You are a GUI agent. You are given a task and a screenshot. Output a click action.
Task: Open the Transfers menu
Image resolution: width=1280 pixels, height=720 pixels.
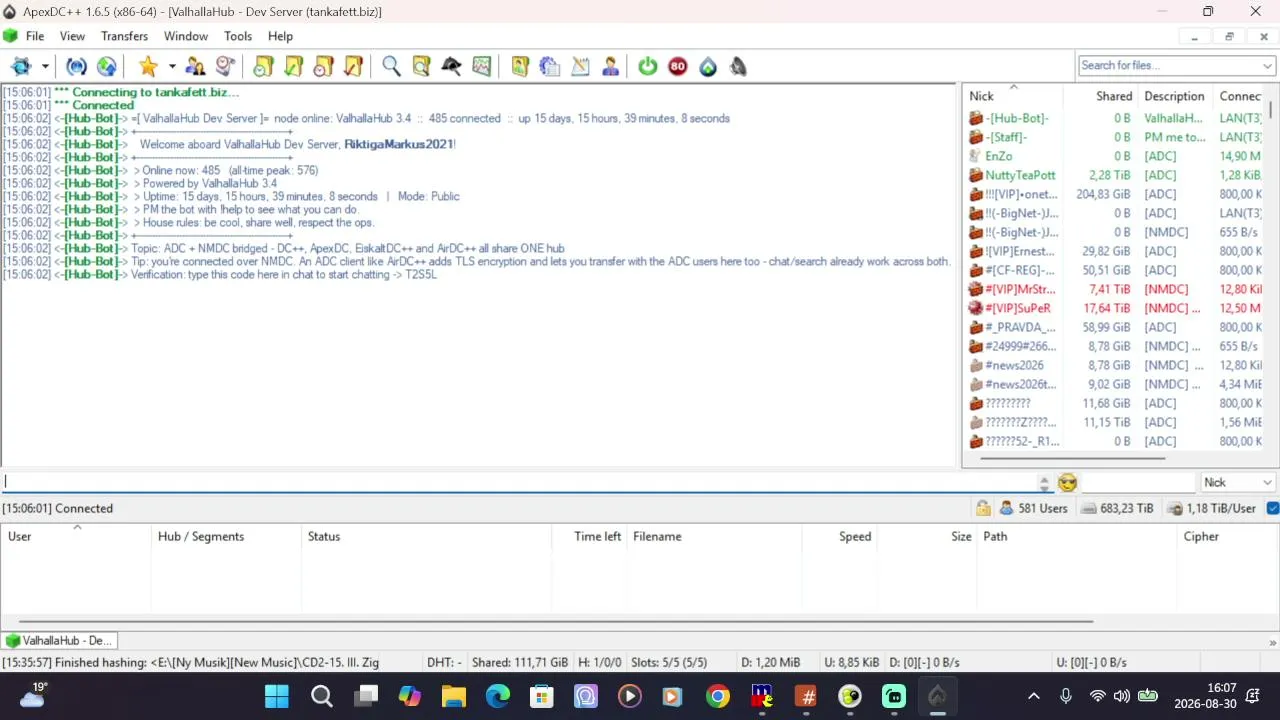[124, 36]
